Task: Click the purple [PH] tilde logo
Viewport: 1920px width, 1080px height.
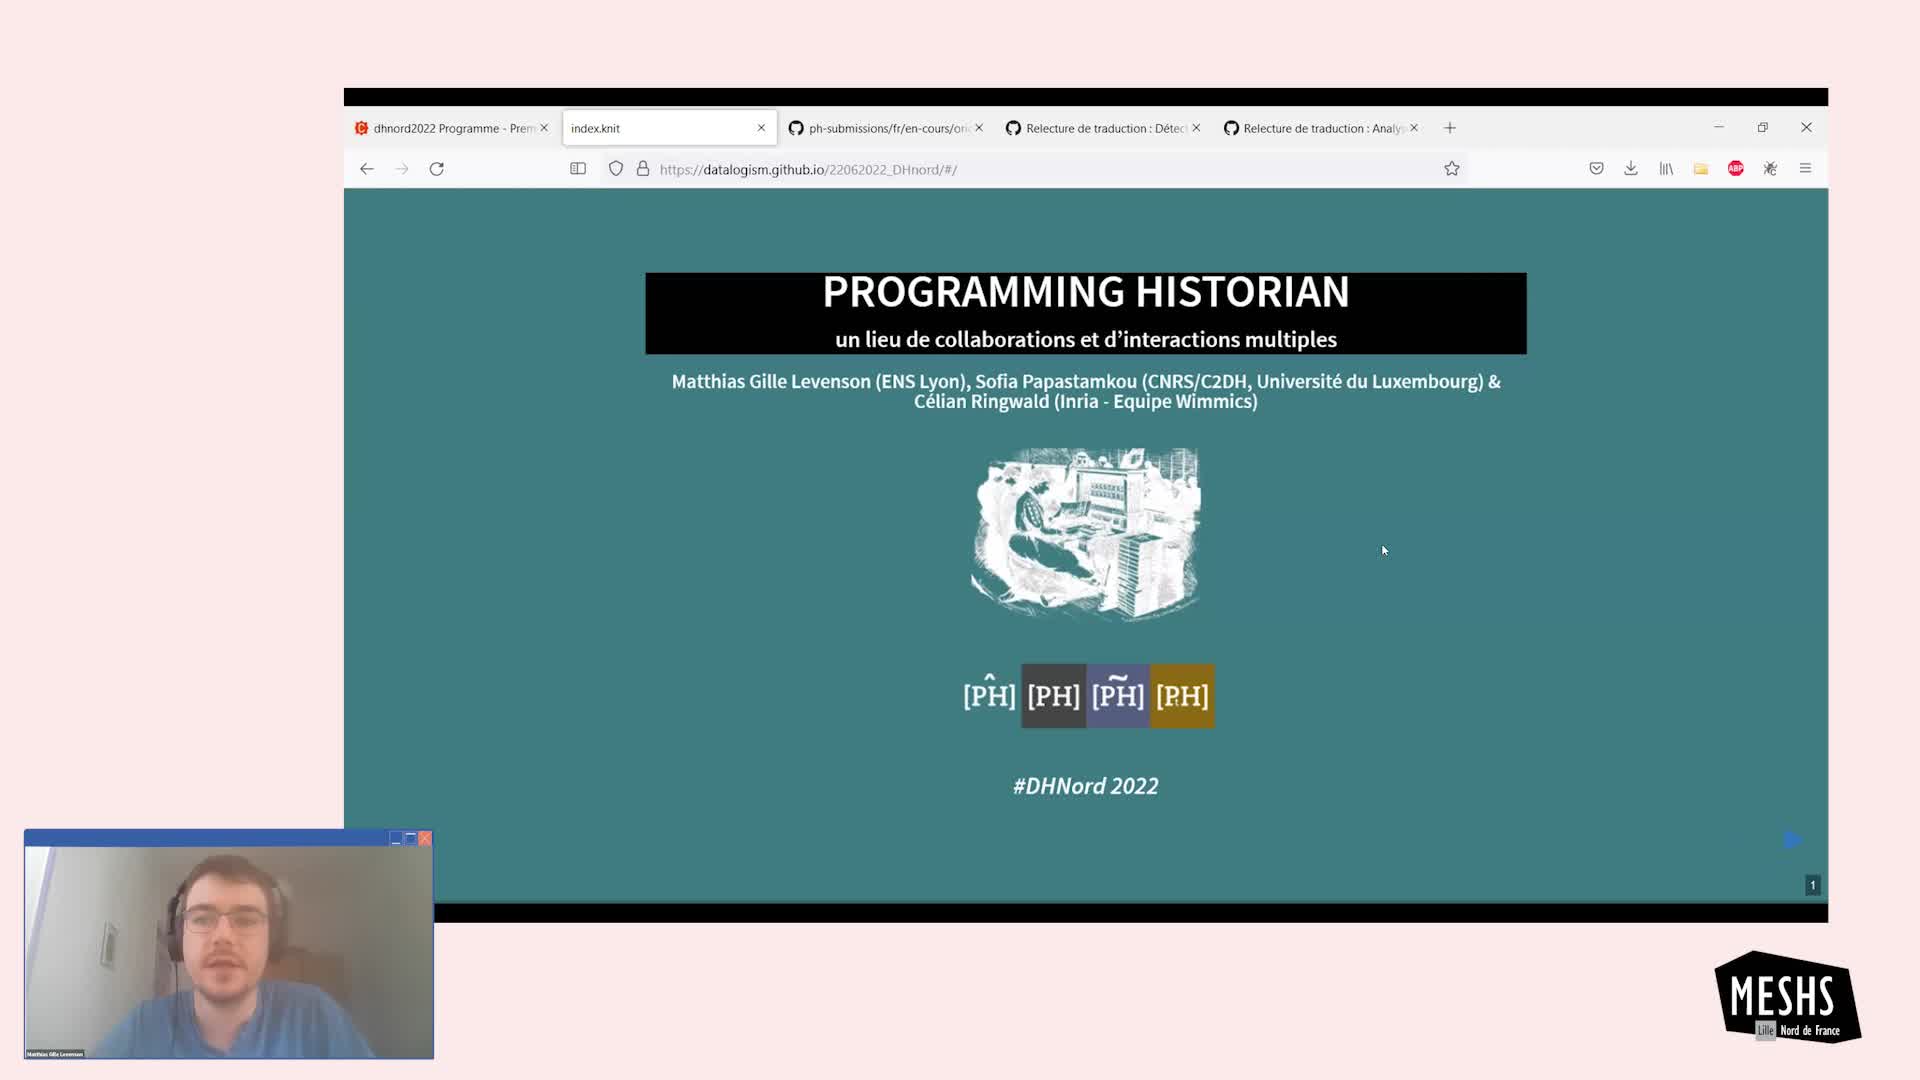Action: pos(1118,695)
